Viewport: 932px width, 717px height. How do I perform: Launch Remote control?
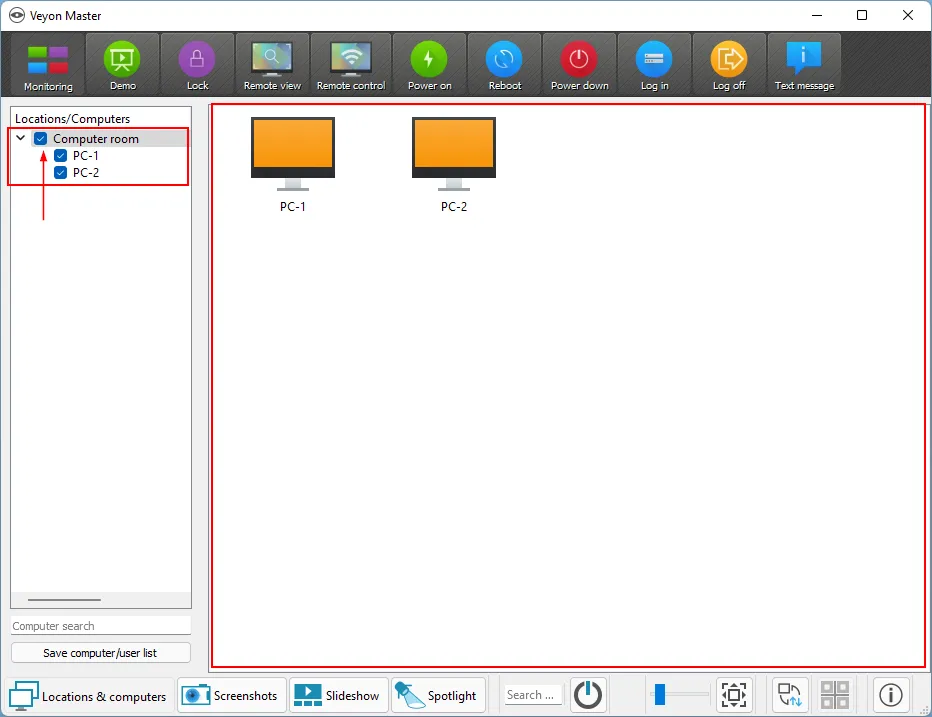click(351, 65)
